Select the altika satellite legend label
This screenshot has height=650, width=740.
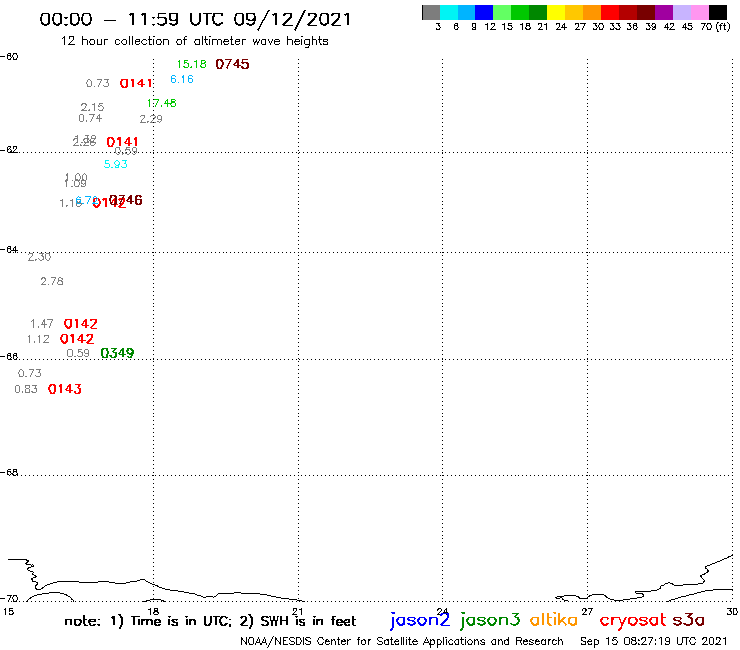click(554, 619)
